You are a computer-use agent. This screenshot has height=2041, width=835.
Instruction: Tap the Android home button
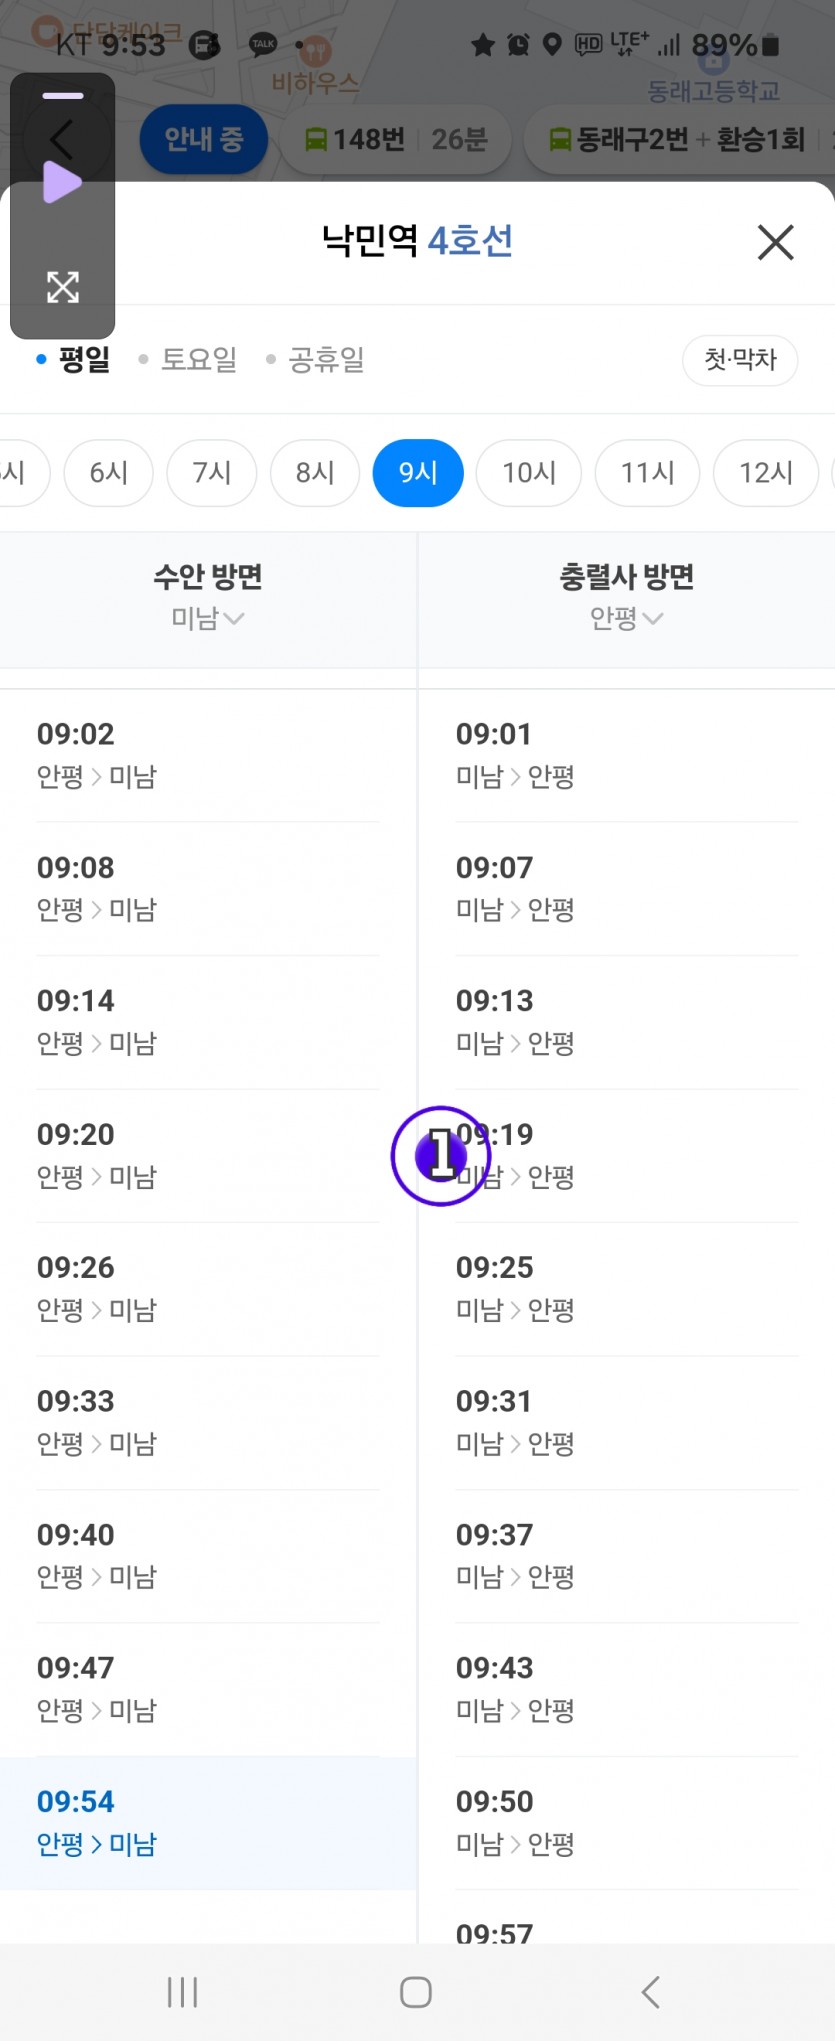pos(416,1992)
